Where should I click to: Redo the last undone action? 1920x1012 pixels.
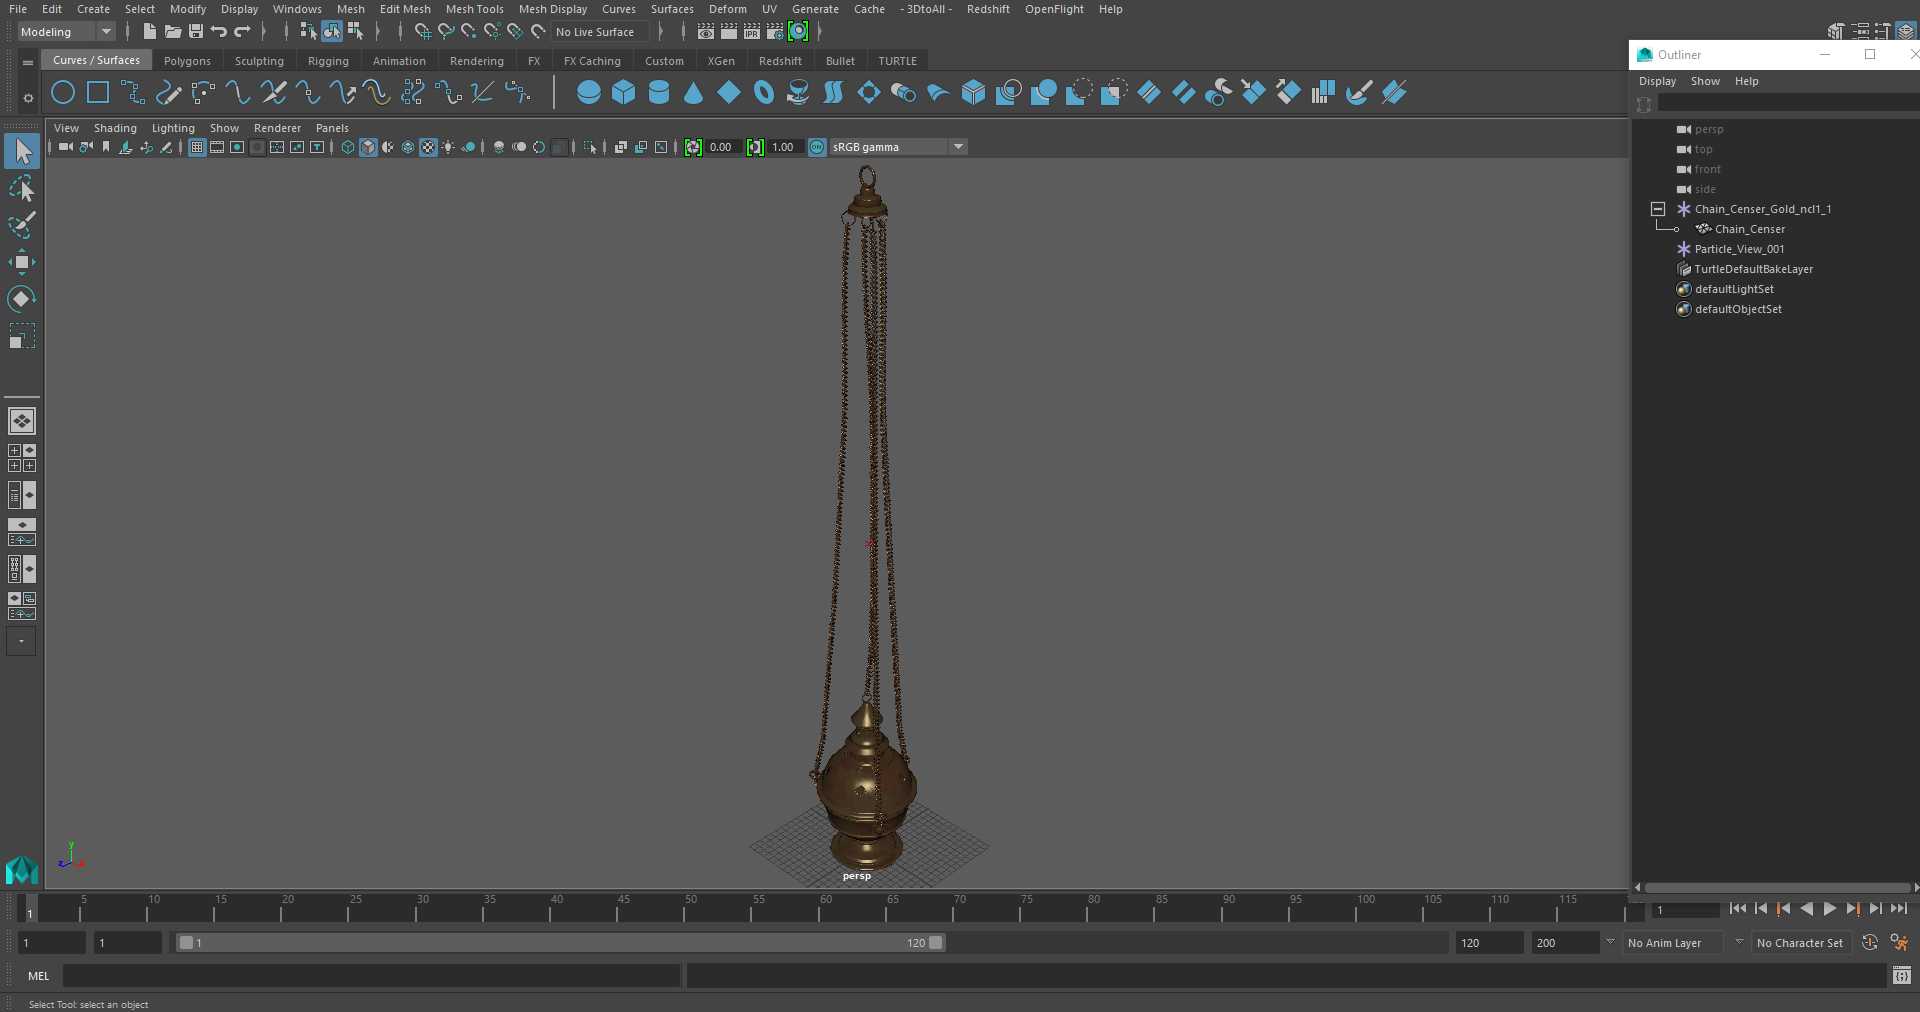point(242,32)
